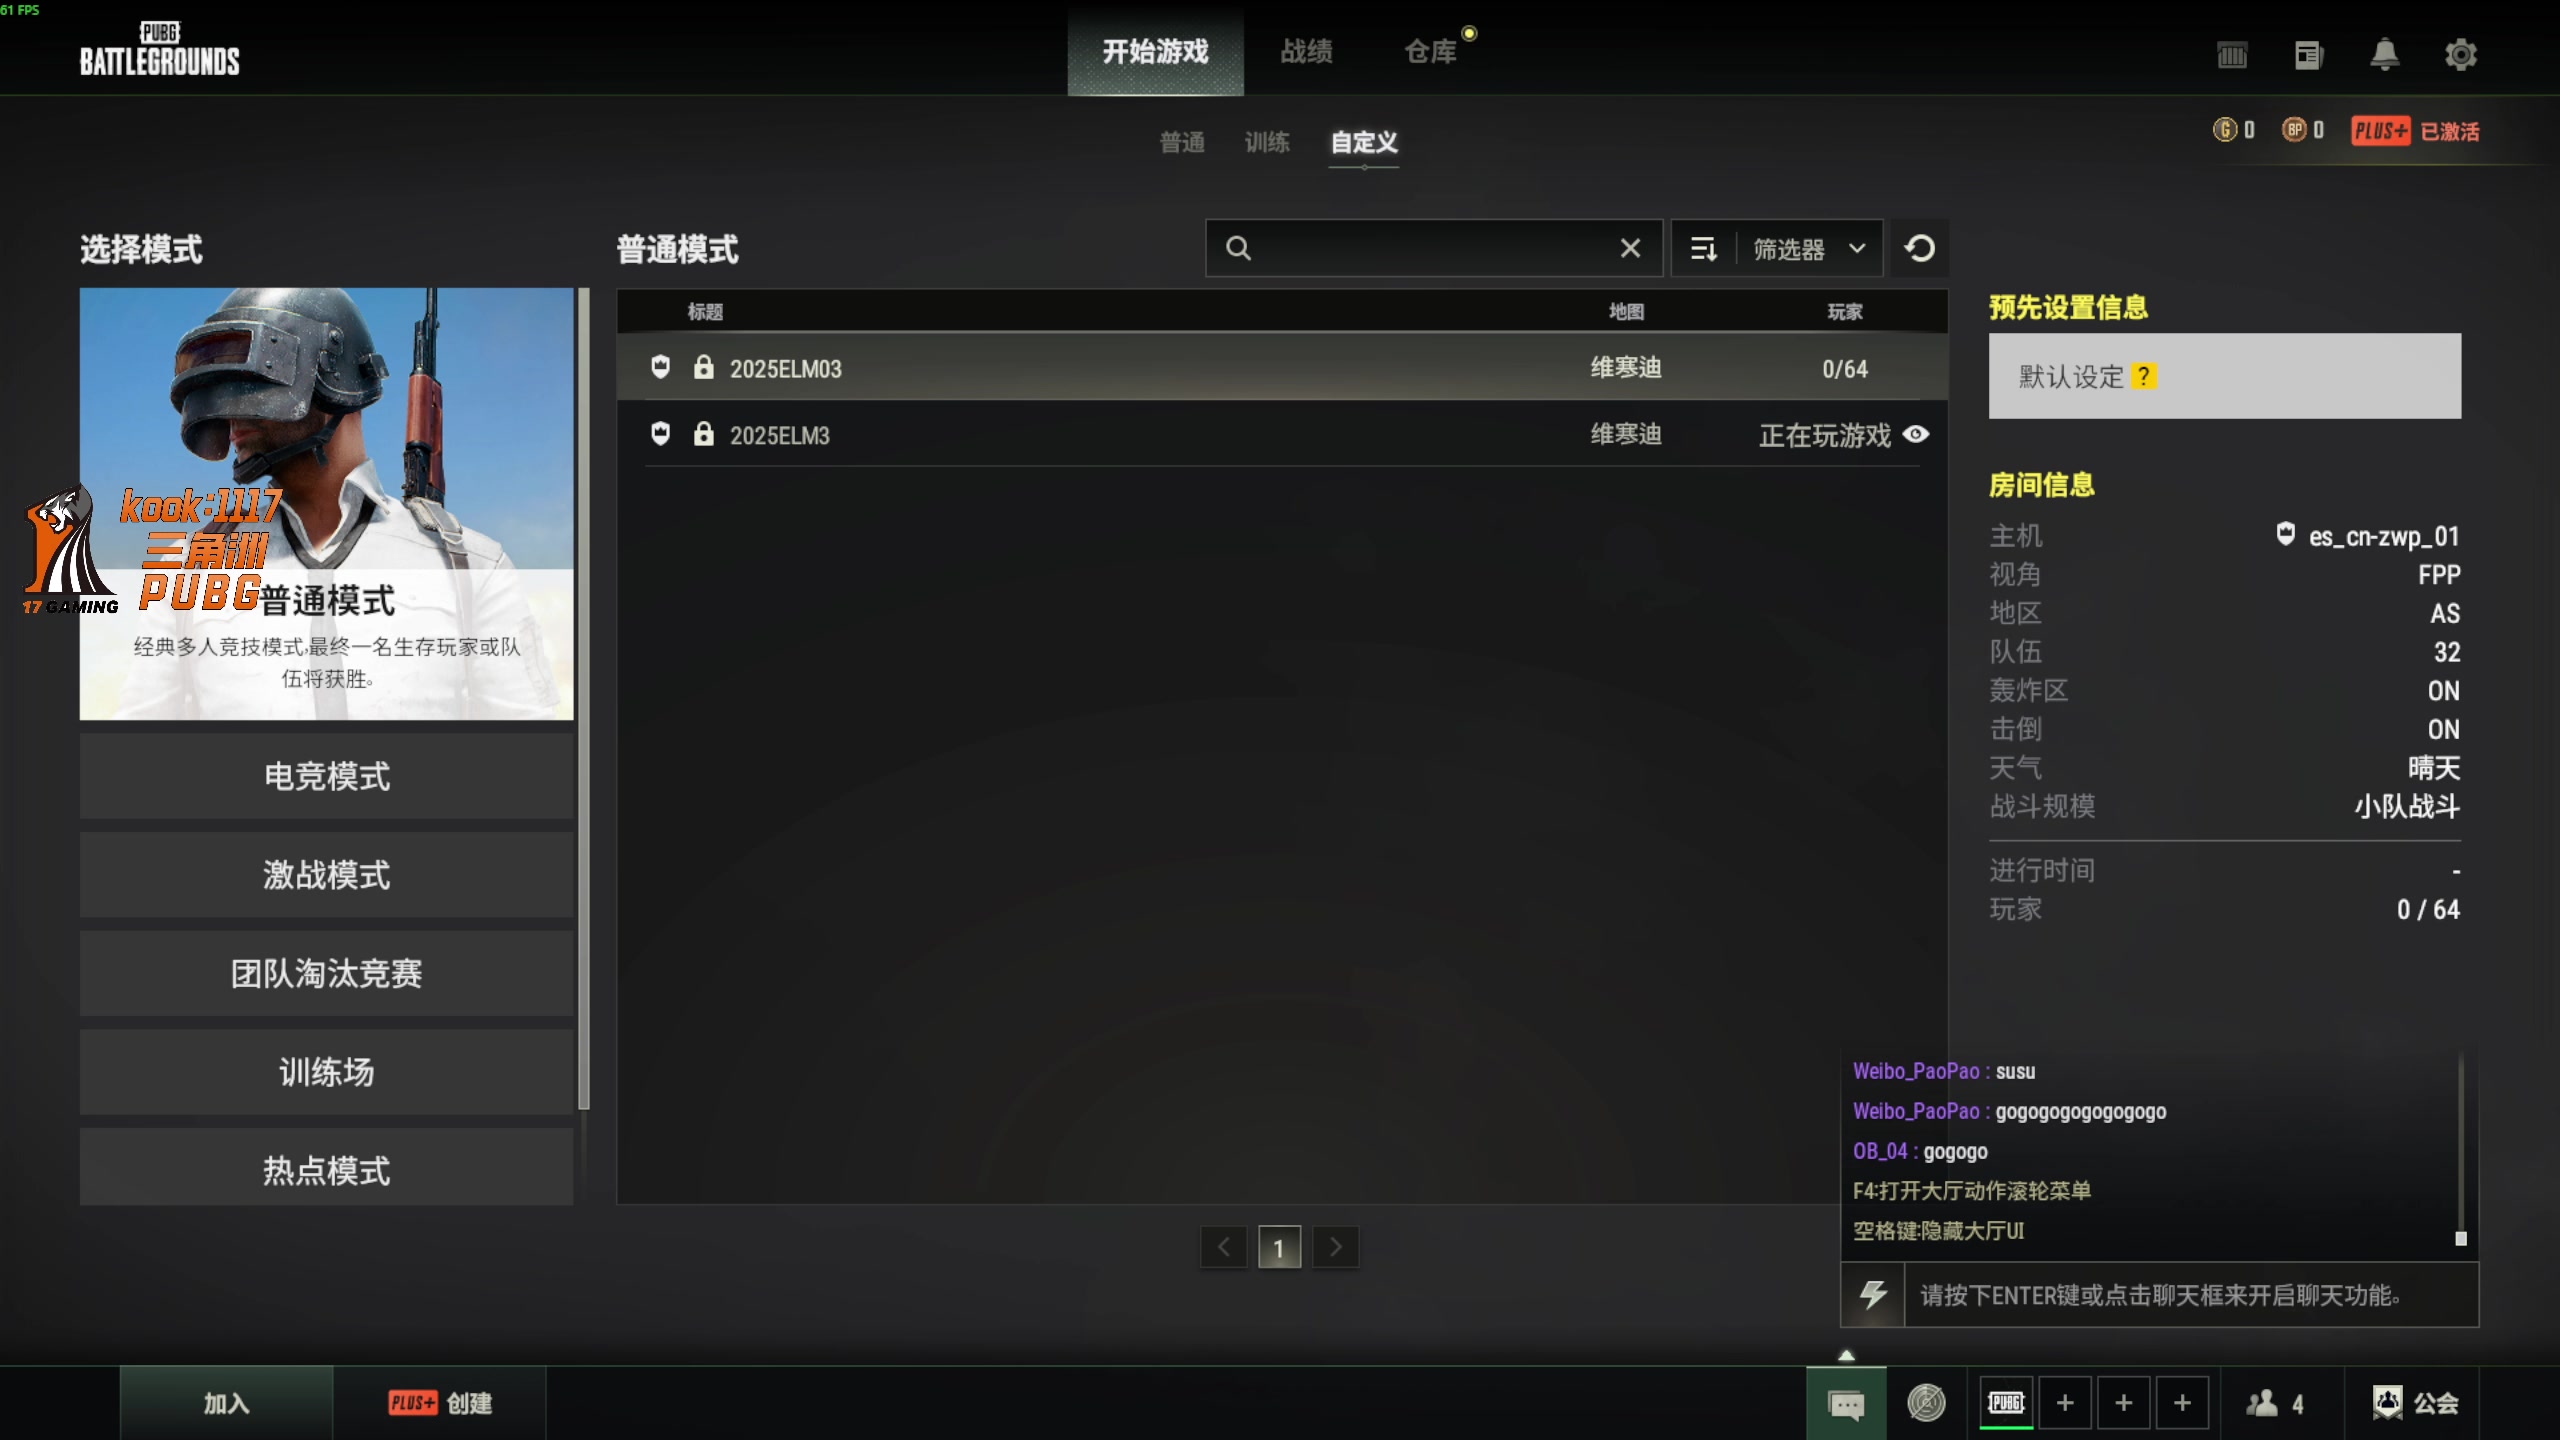Click the chat input box
The image size is (2560, 1440).
[x=2191, y=1295]
